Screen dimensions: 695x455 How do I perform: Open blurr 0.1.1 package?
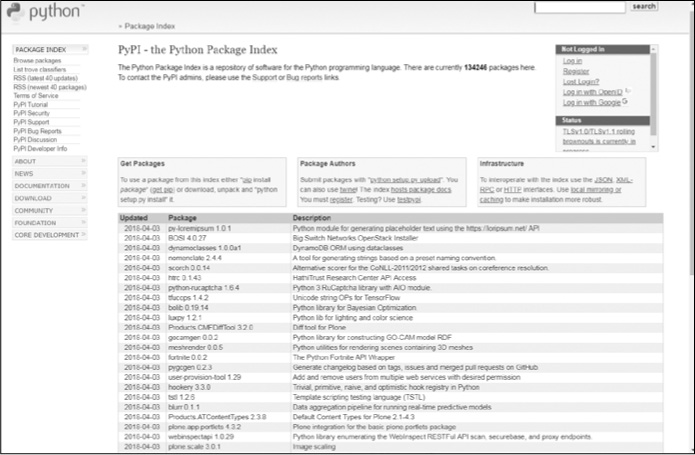point(184,407)
